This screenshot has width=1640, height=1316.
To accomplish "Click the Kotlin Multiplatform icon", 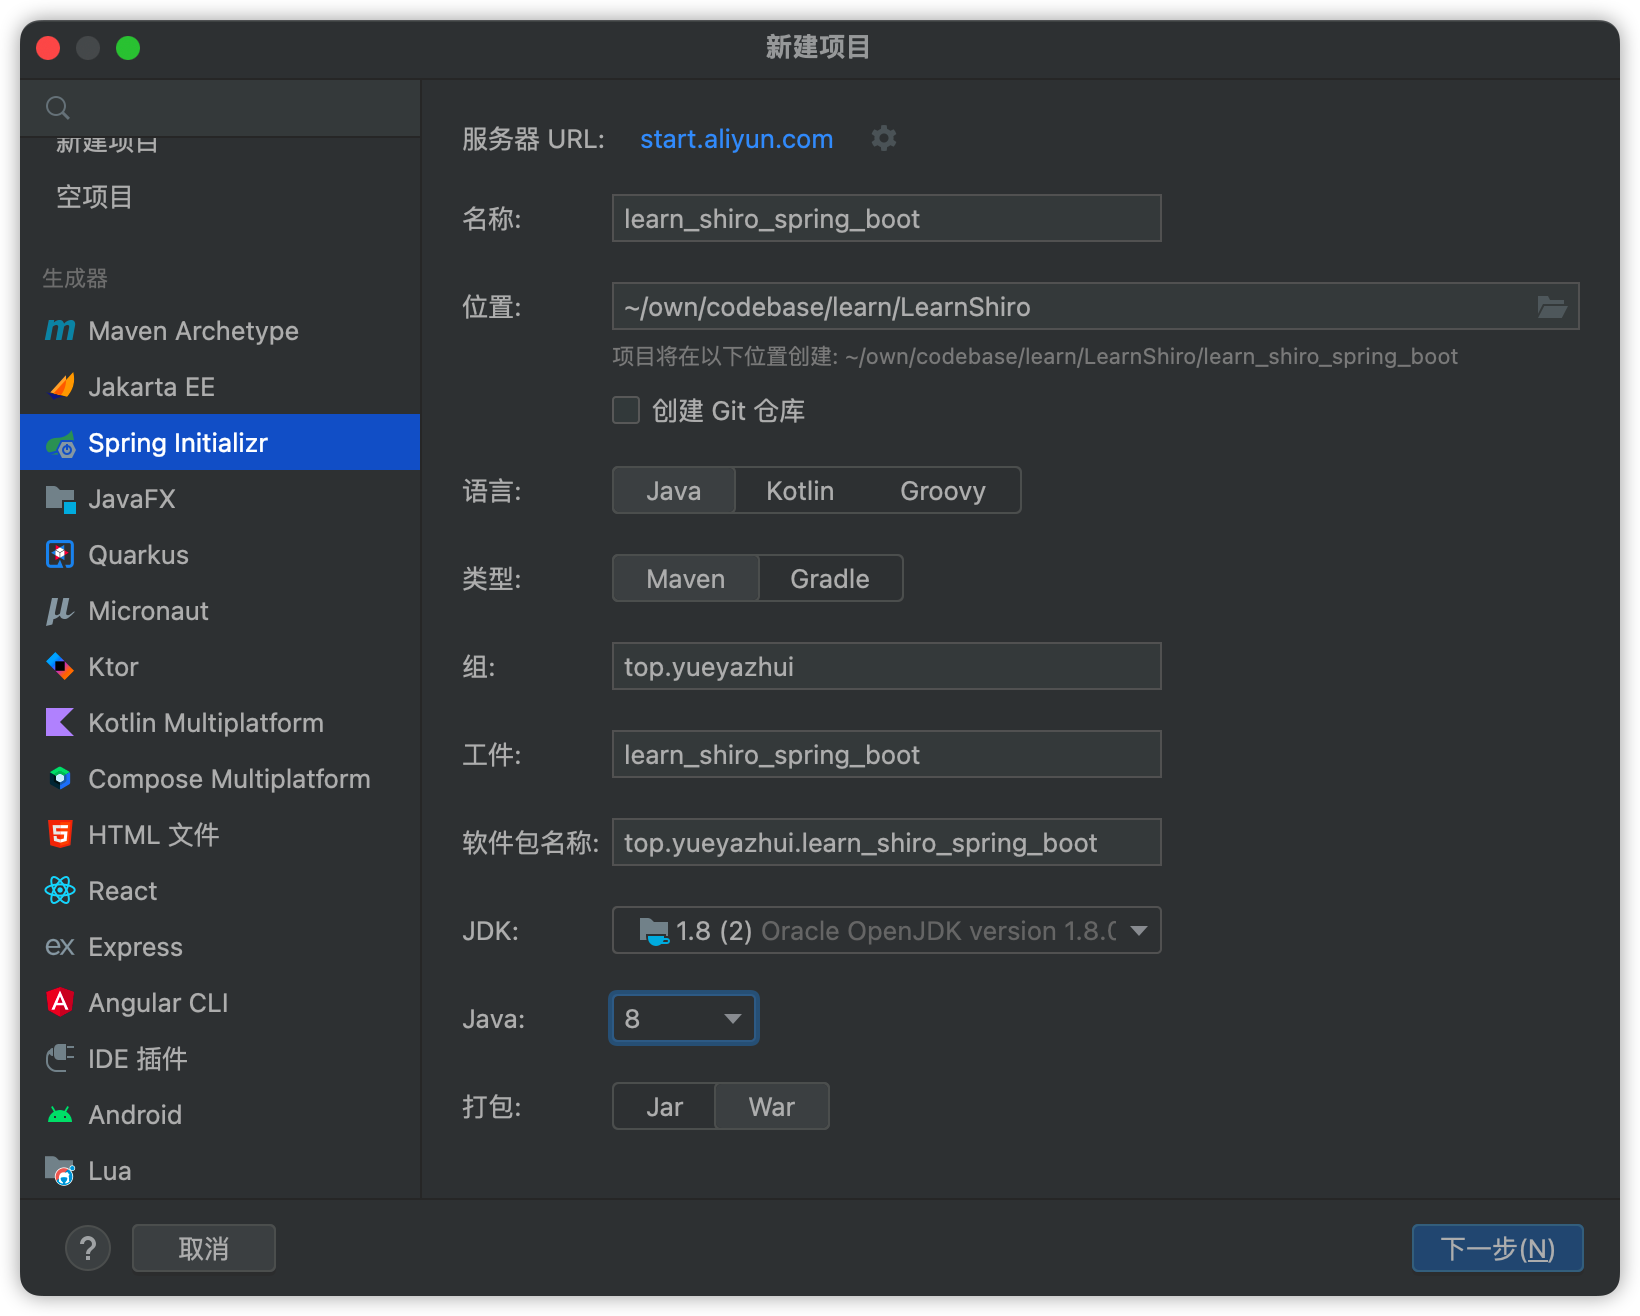I will pyautogui.click(x=60, y=722).
